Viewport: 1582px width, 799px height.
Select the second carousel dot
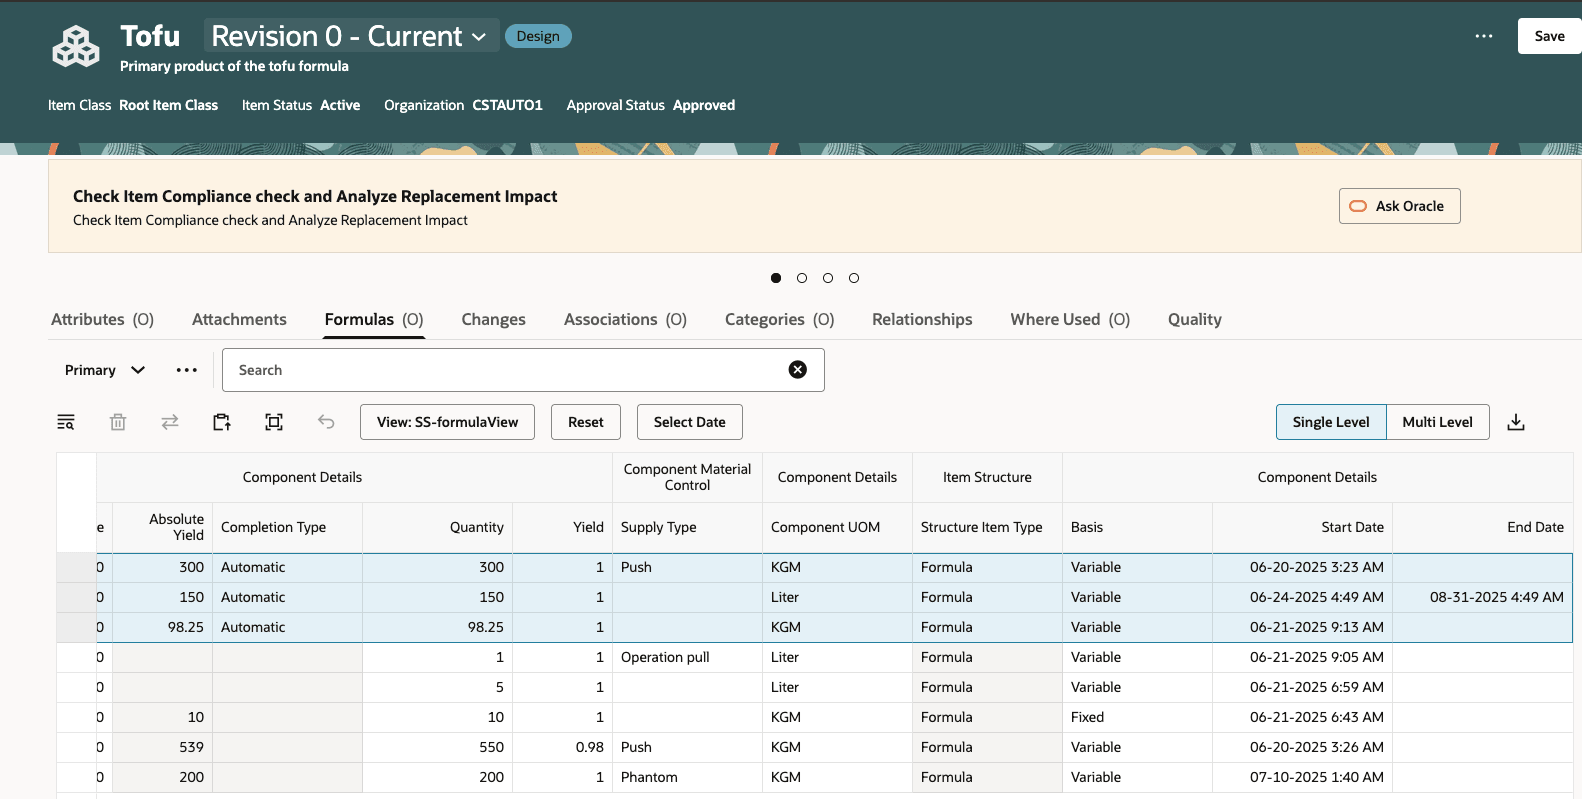point(802,278)
